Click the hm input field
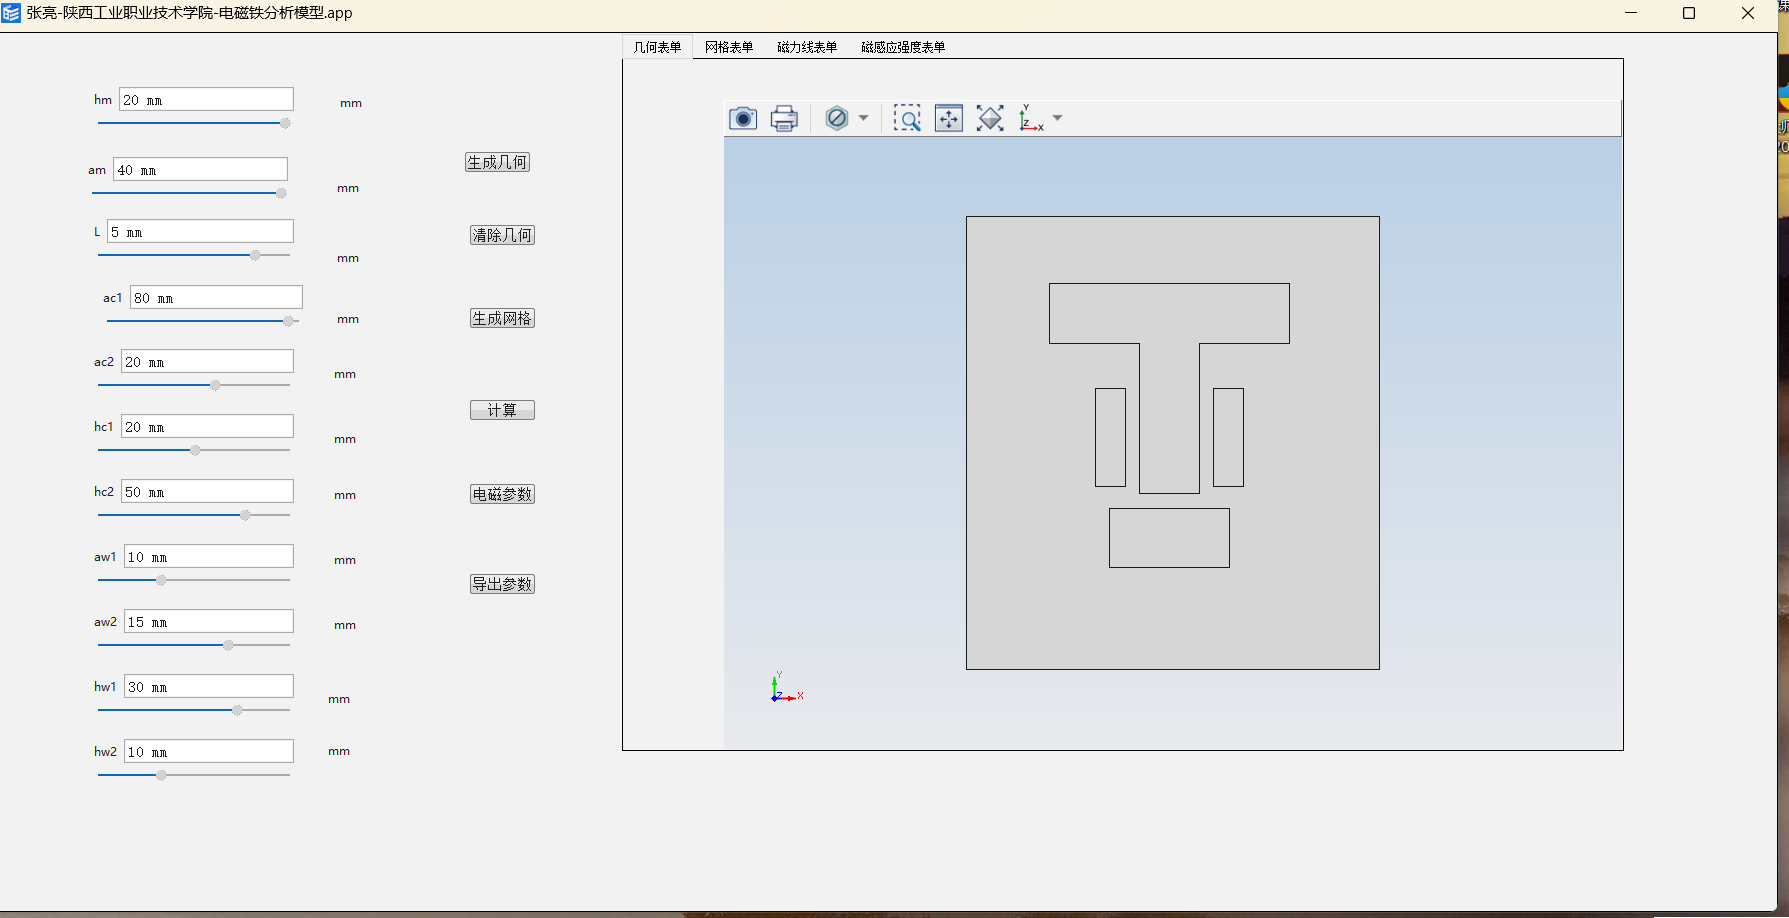The height and width of the screenshot is (918, 1789). 206,99
